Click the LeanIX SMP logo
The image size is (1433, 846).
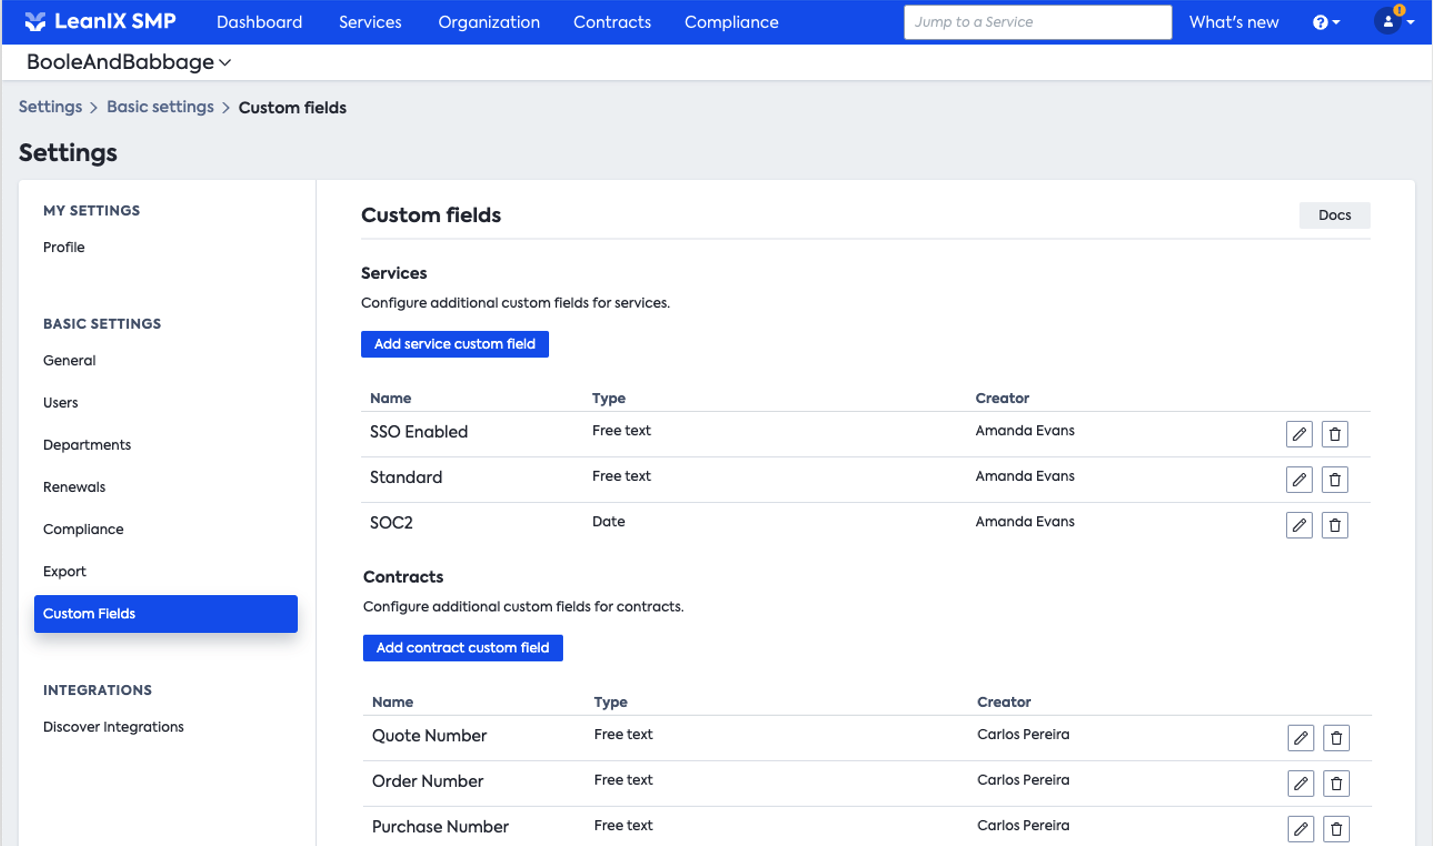pyautogui.click(x=100, y=22)
